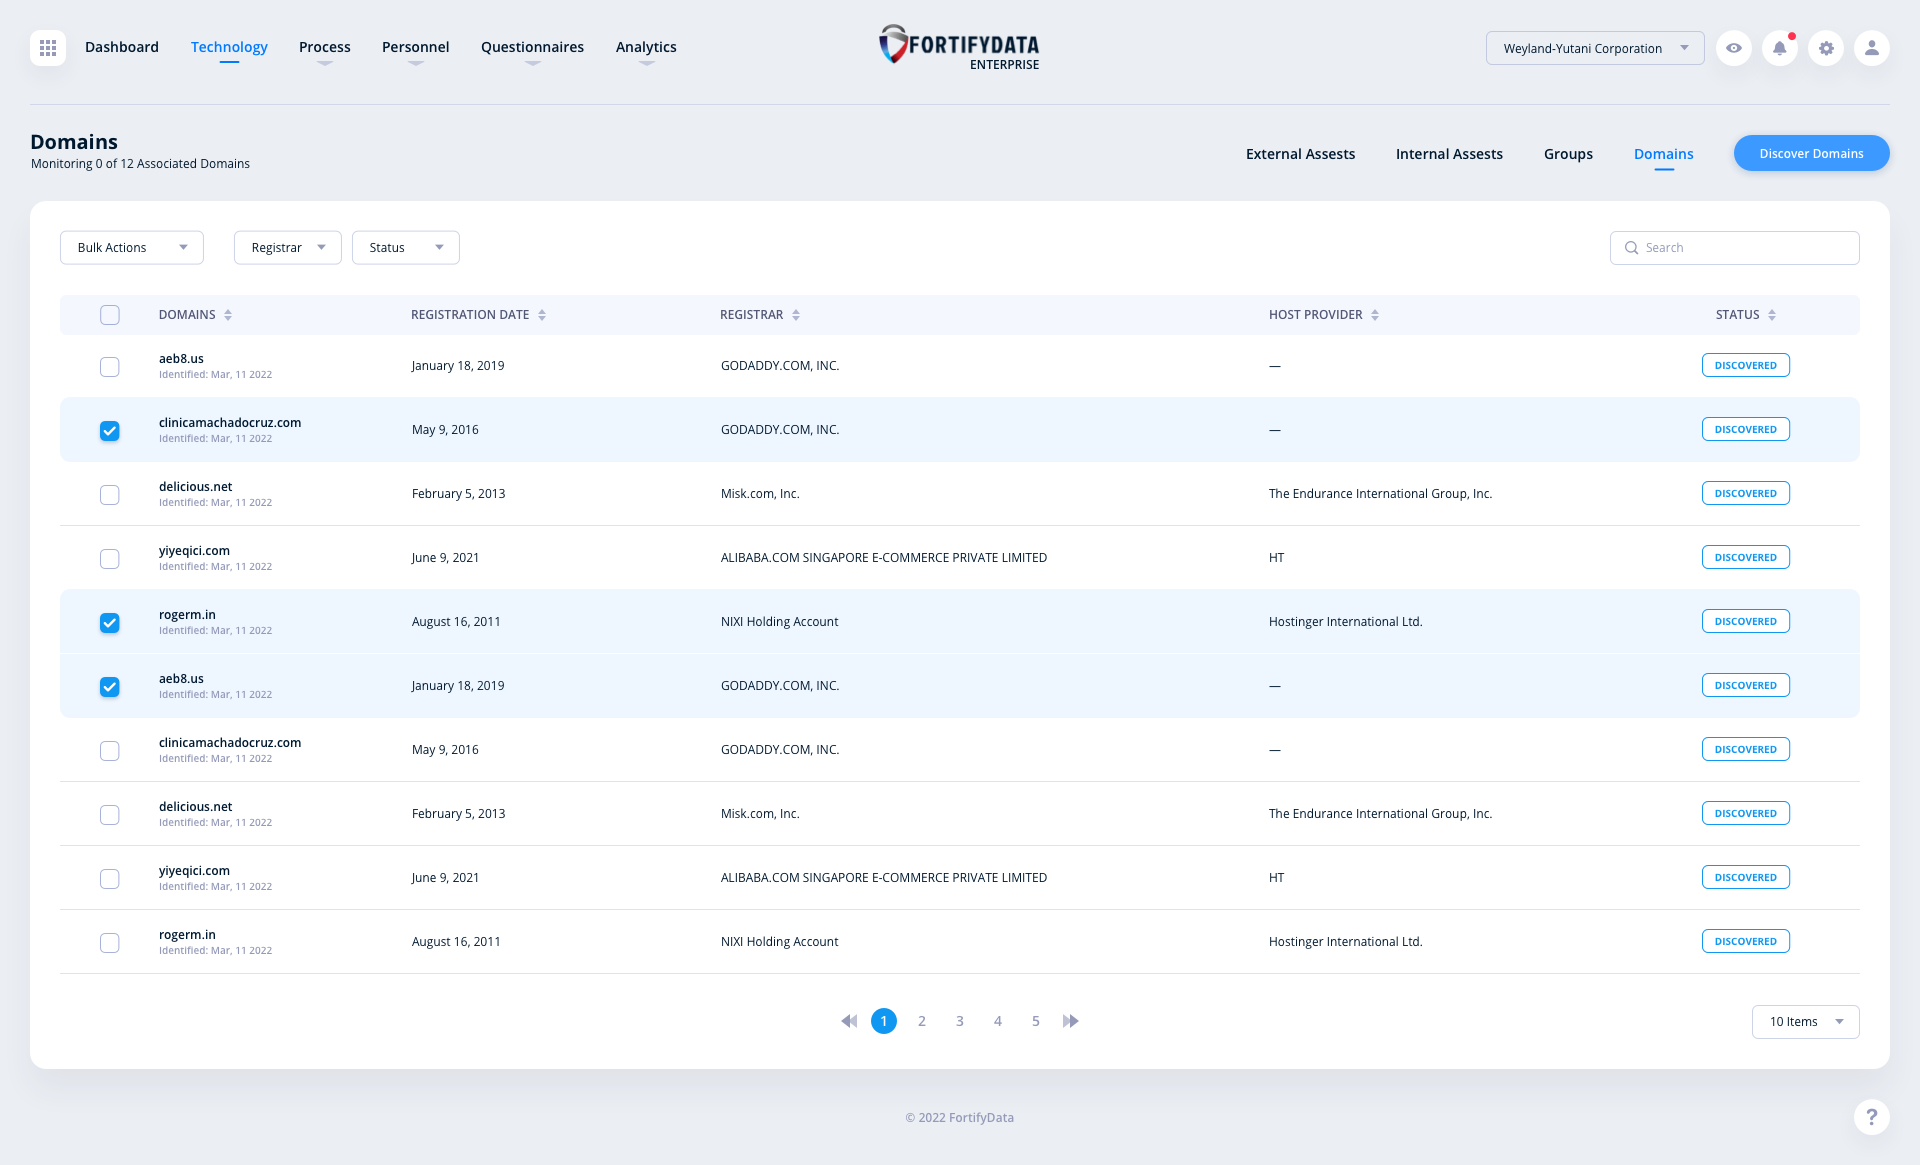The width and height of the screenshot is (1920, 1165).
Task: Jump to last page arrow icon
Action: coord(1071,1021)
